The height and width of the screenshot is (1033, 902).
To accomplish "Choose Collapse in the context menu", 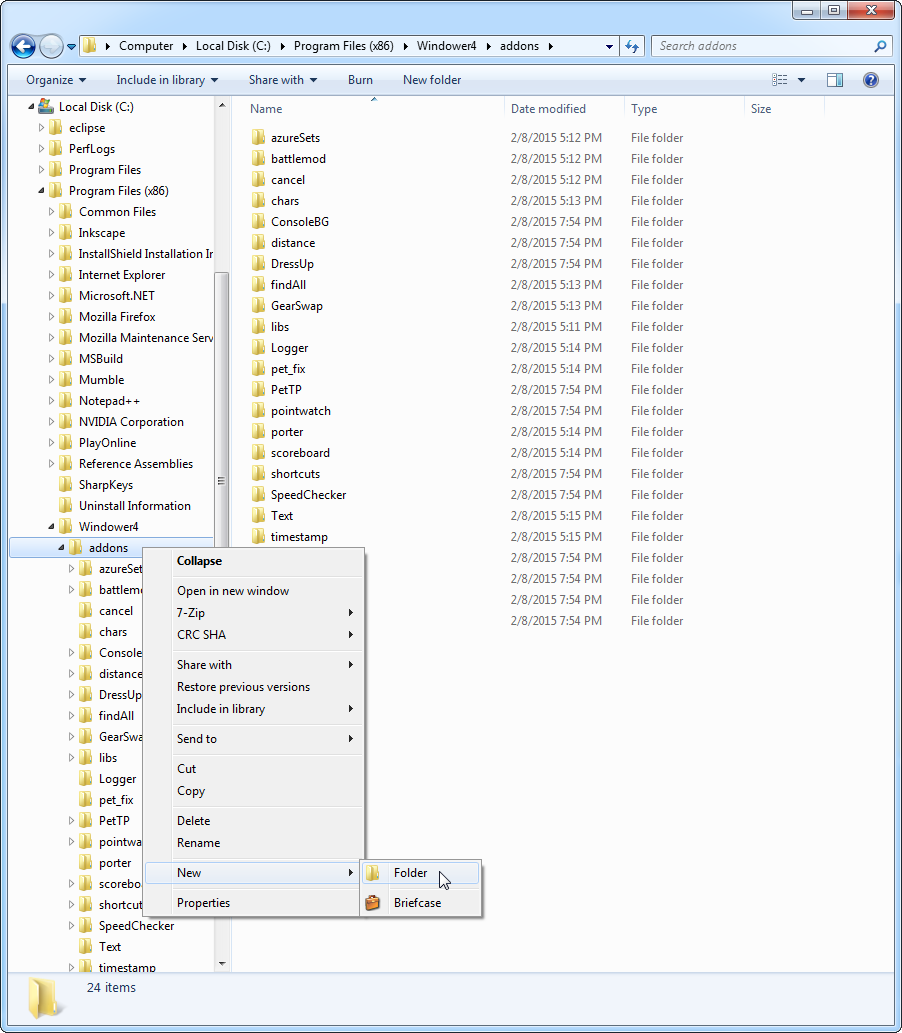I will [254, 561].
